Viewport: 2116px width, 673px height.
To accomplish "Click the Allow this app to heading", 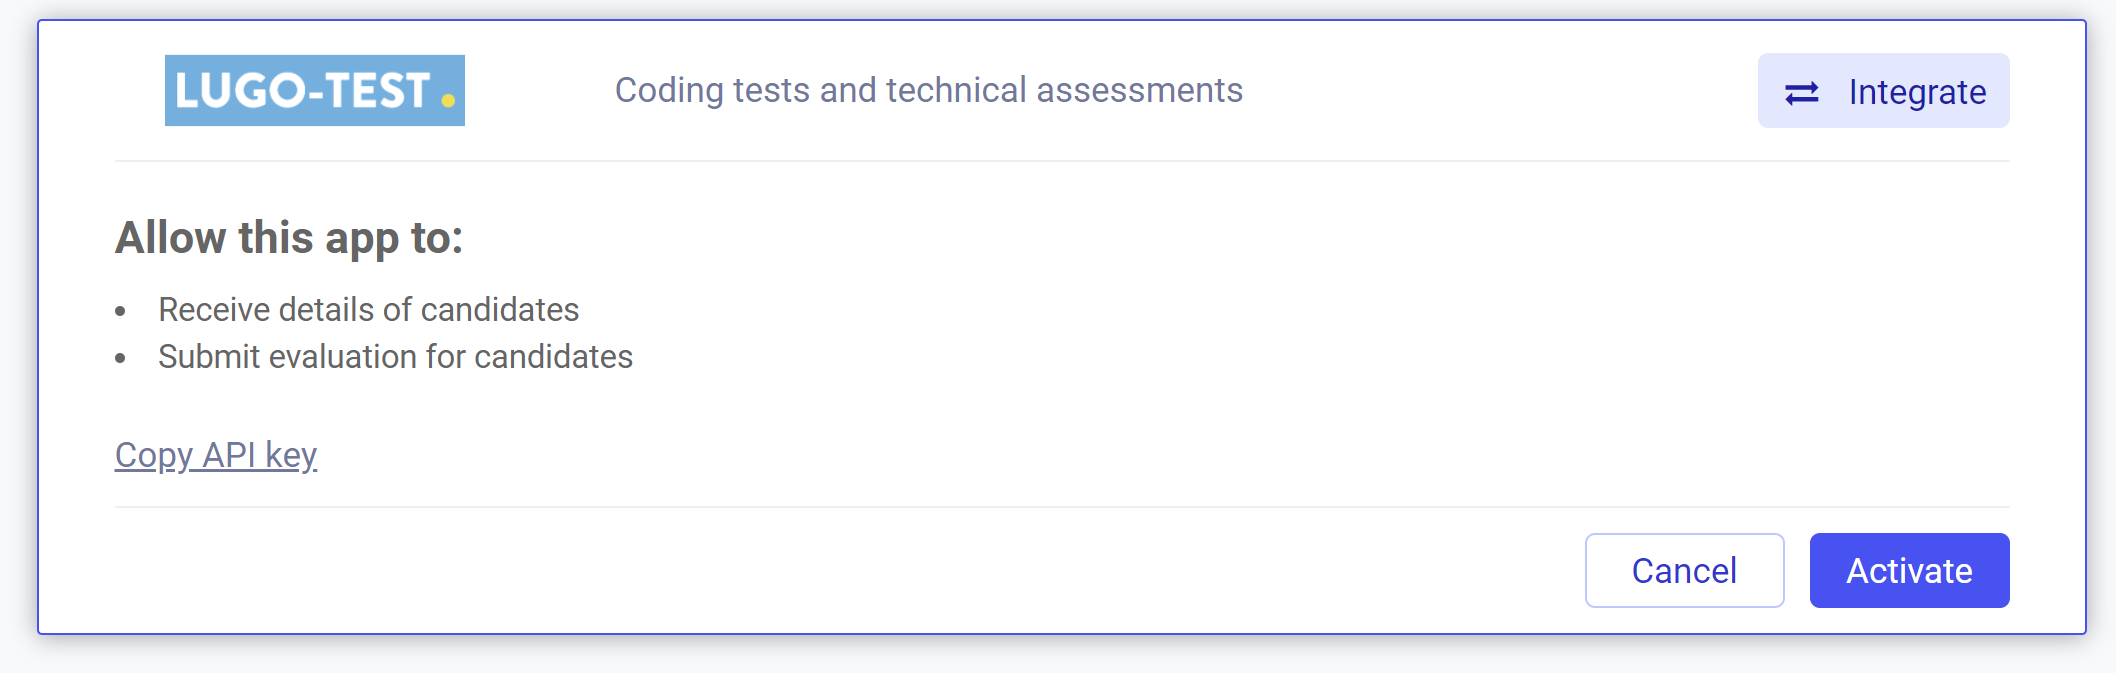I will (289, 238).
